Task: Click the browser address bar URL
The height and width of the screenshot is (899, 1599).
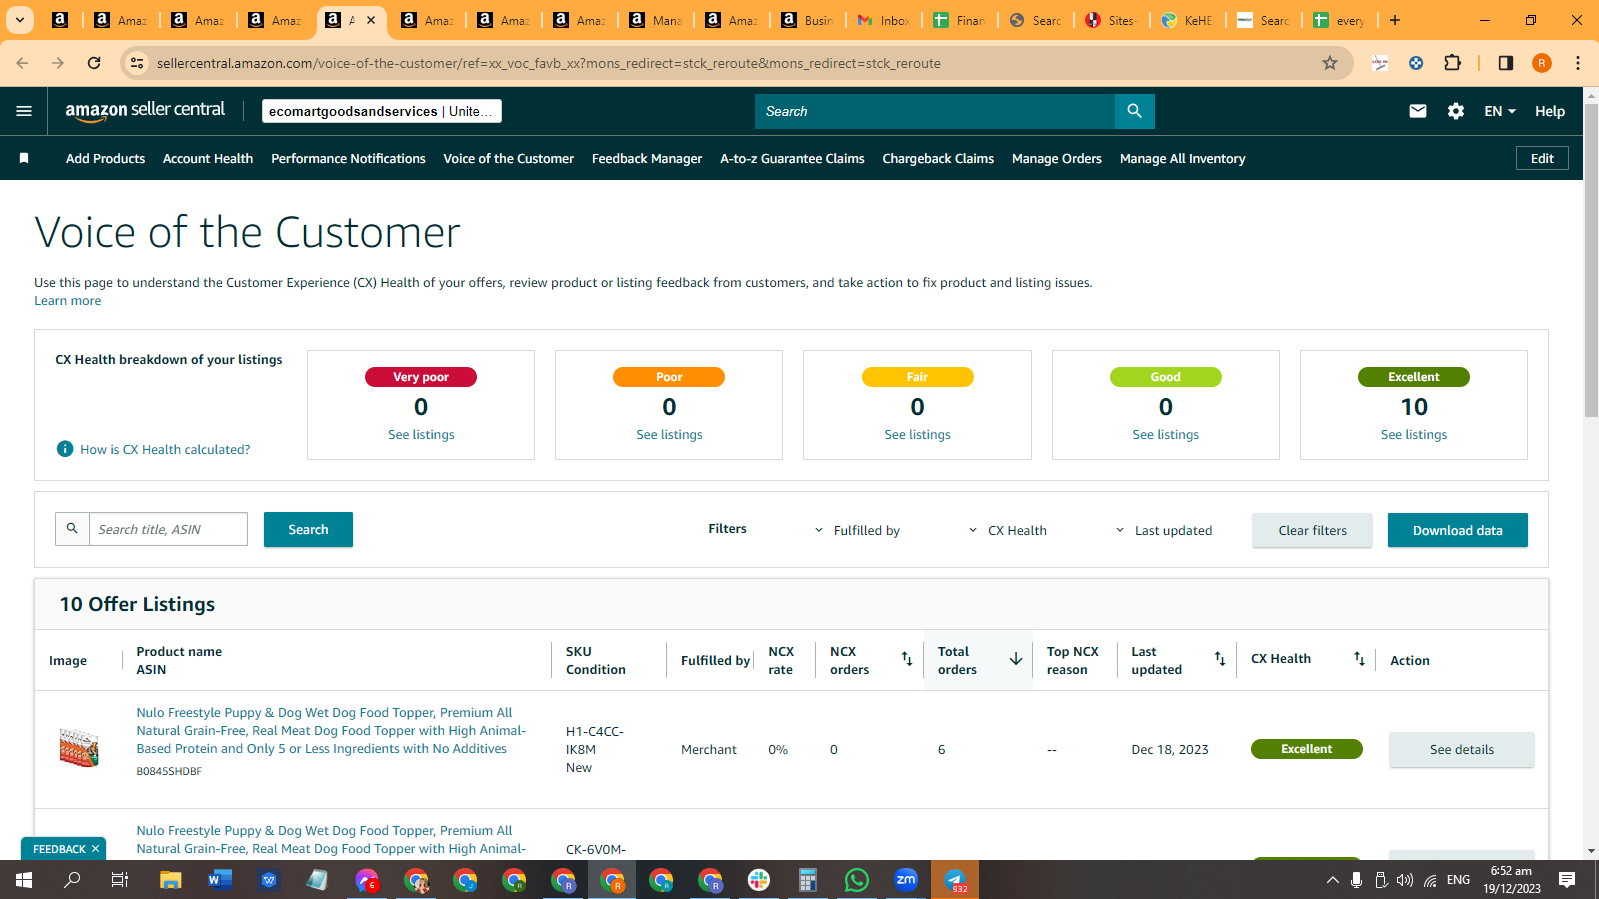Action: point(548,63)
